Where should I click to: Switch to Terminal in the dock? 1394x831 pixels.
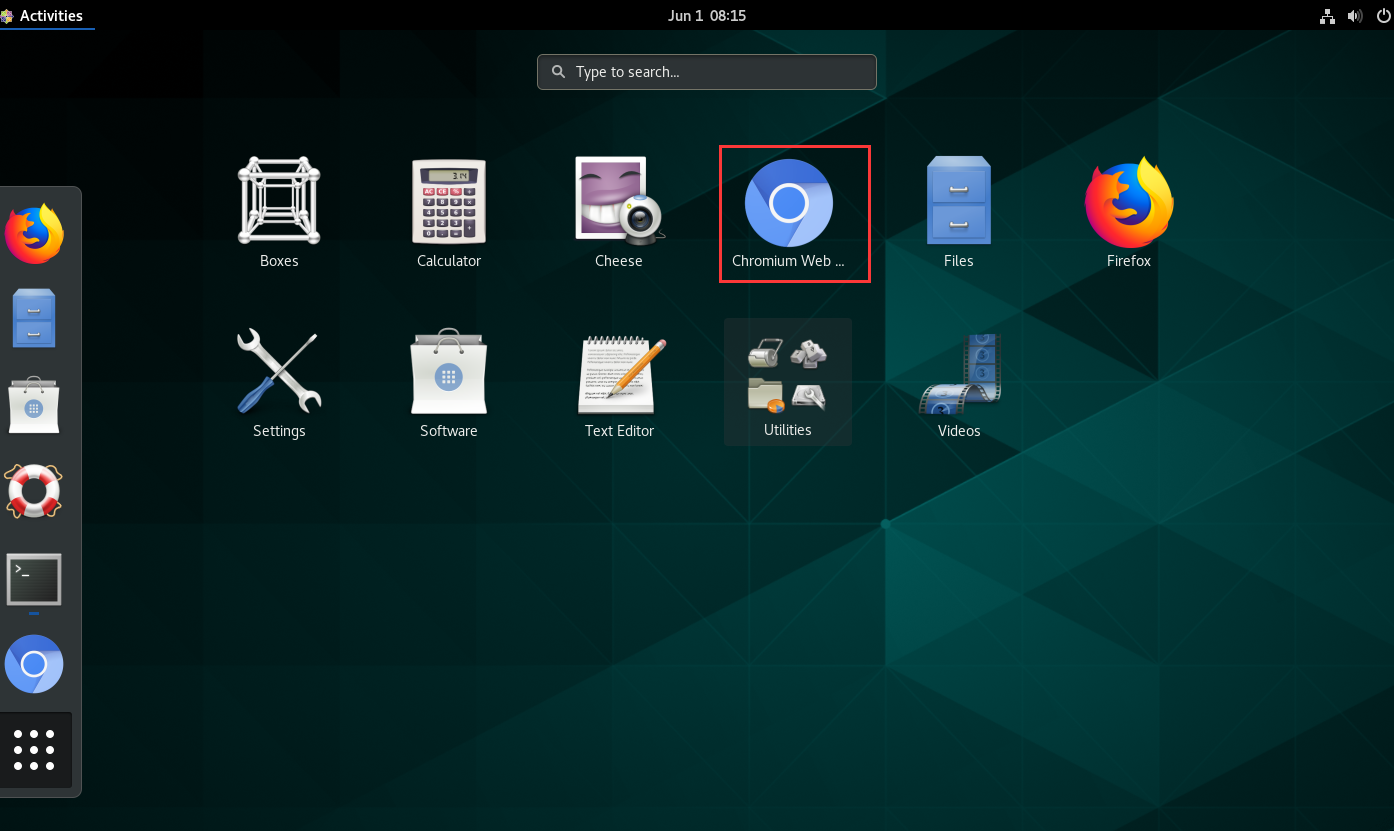34,579
